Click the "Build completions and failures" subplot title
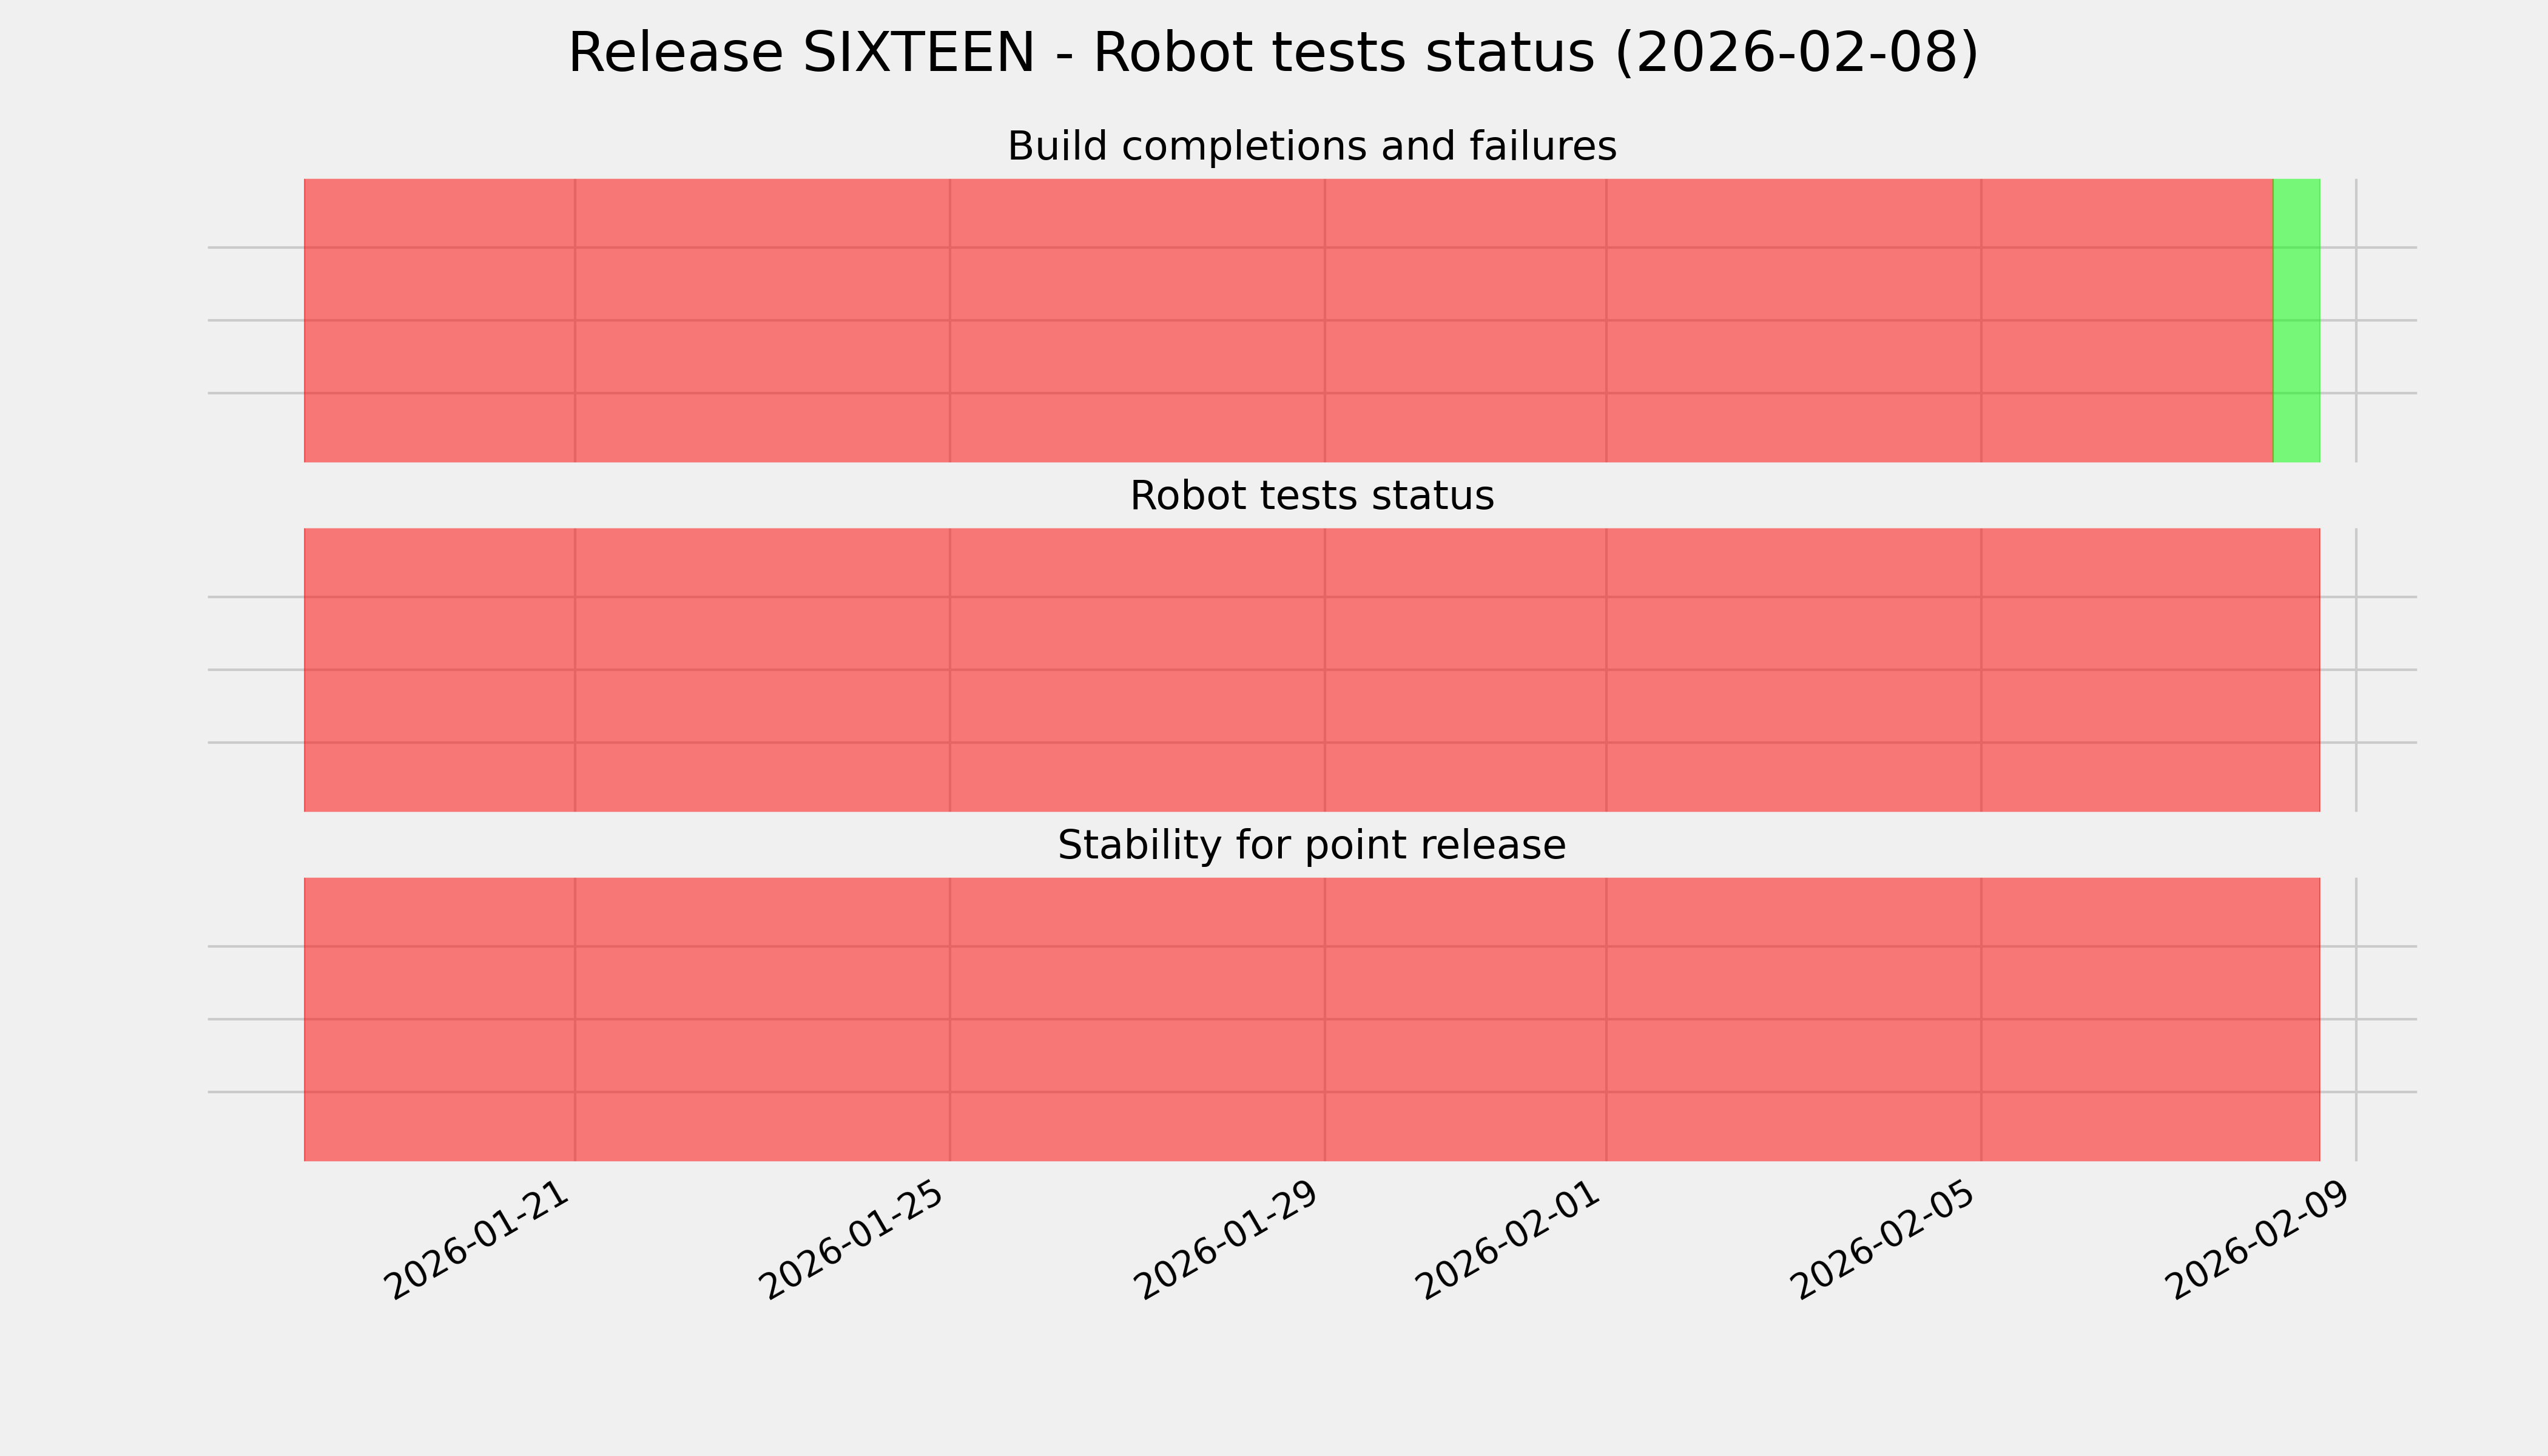Viewport: 2548px width, 1456px height. (x=1311, y=146)
